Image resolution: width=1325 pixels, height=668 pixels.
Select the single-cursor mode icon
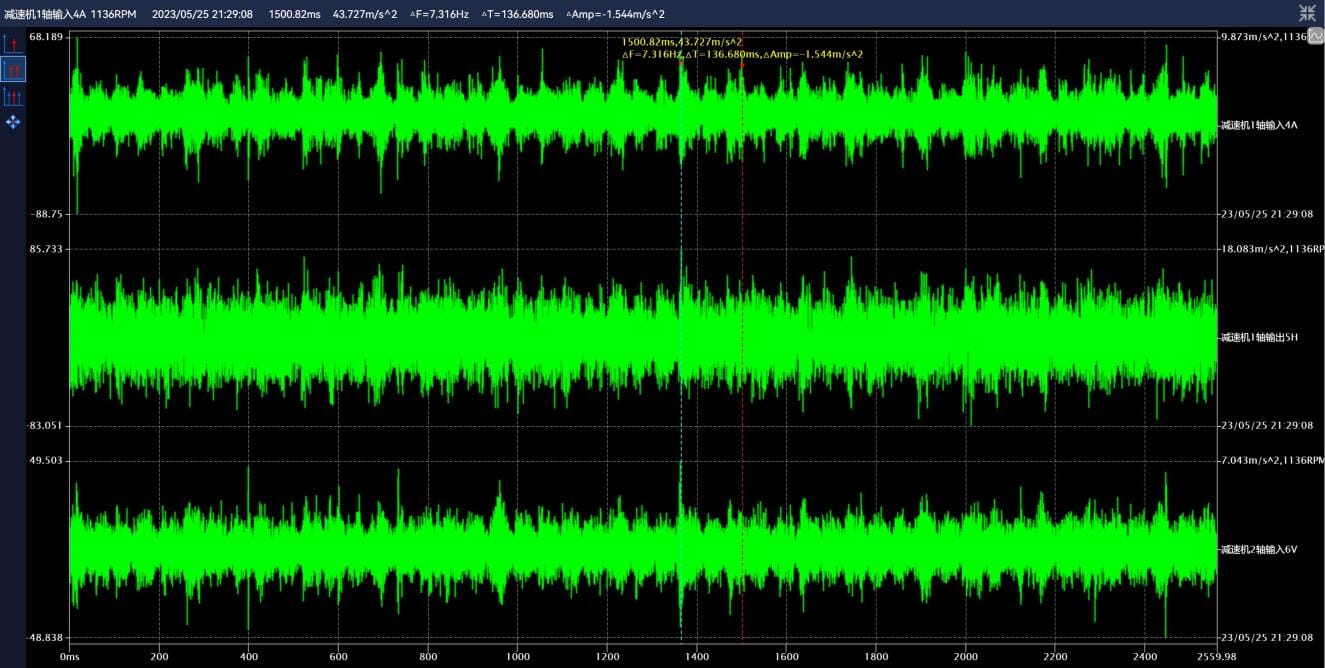pos(12,43)
